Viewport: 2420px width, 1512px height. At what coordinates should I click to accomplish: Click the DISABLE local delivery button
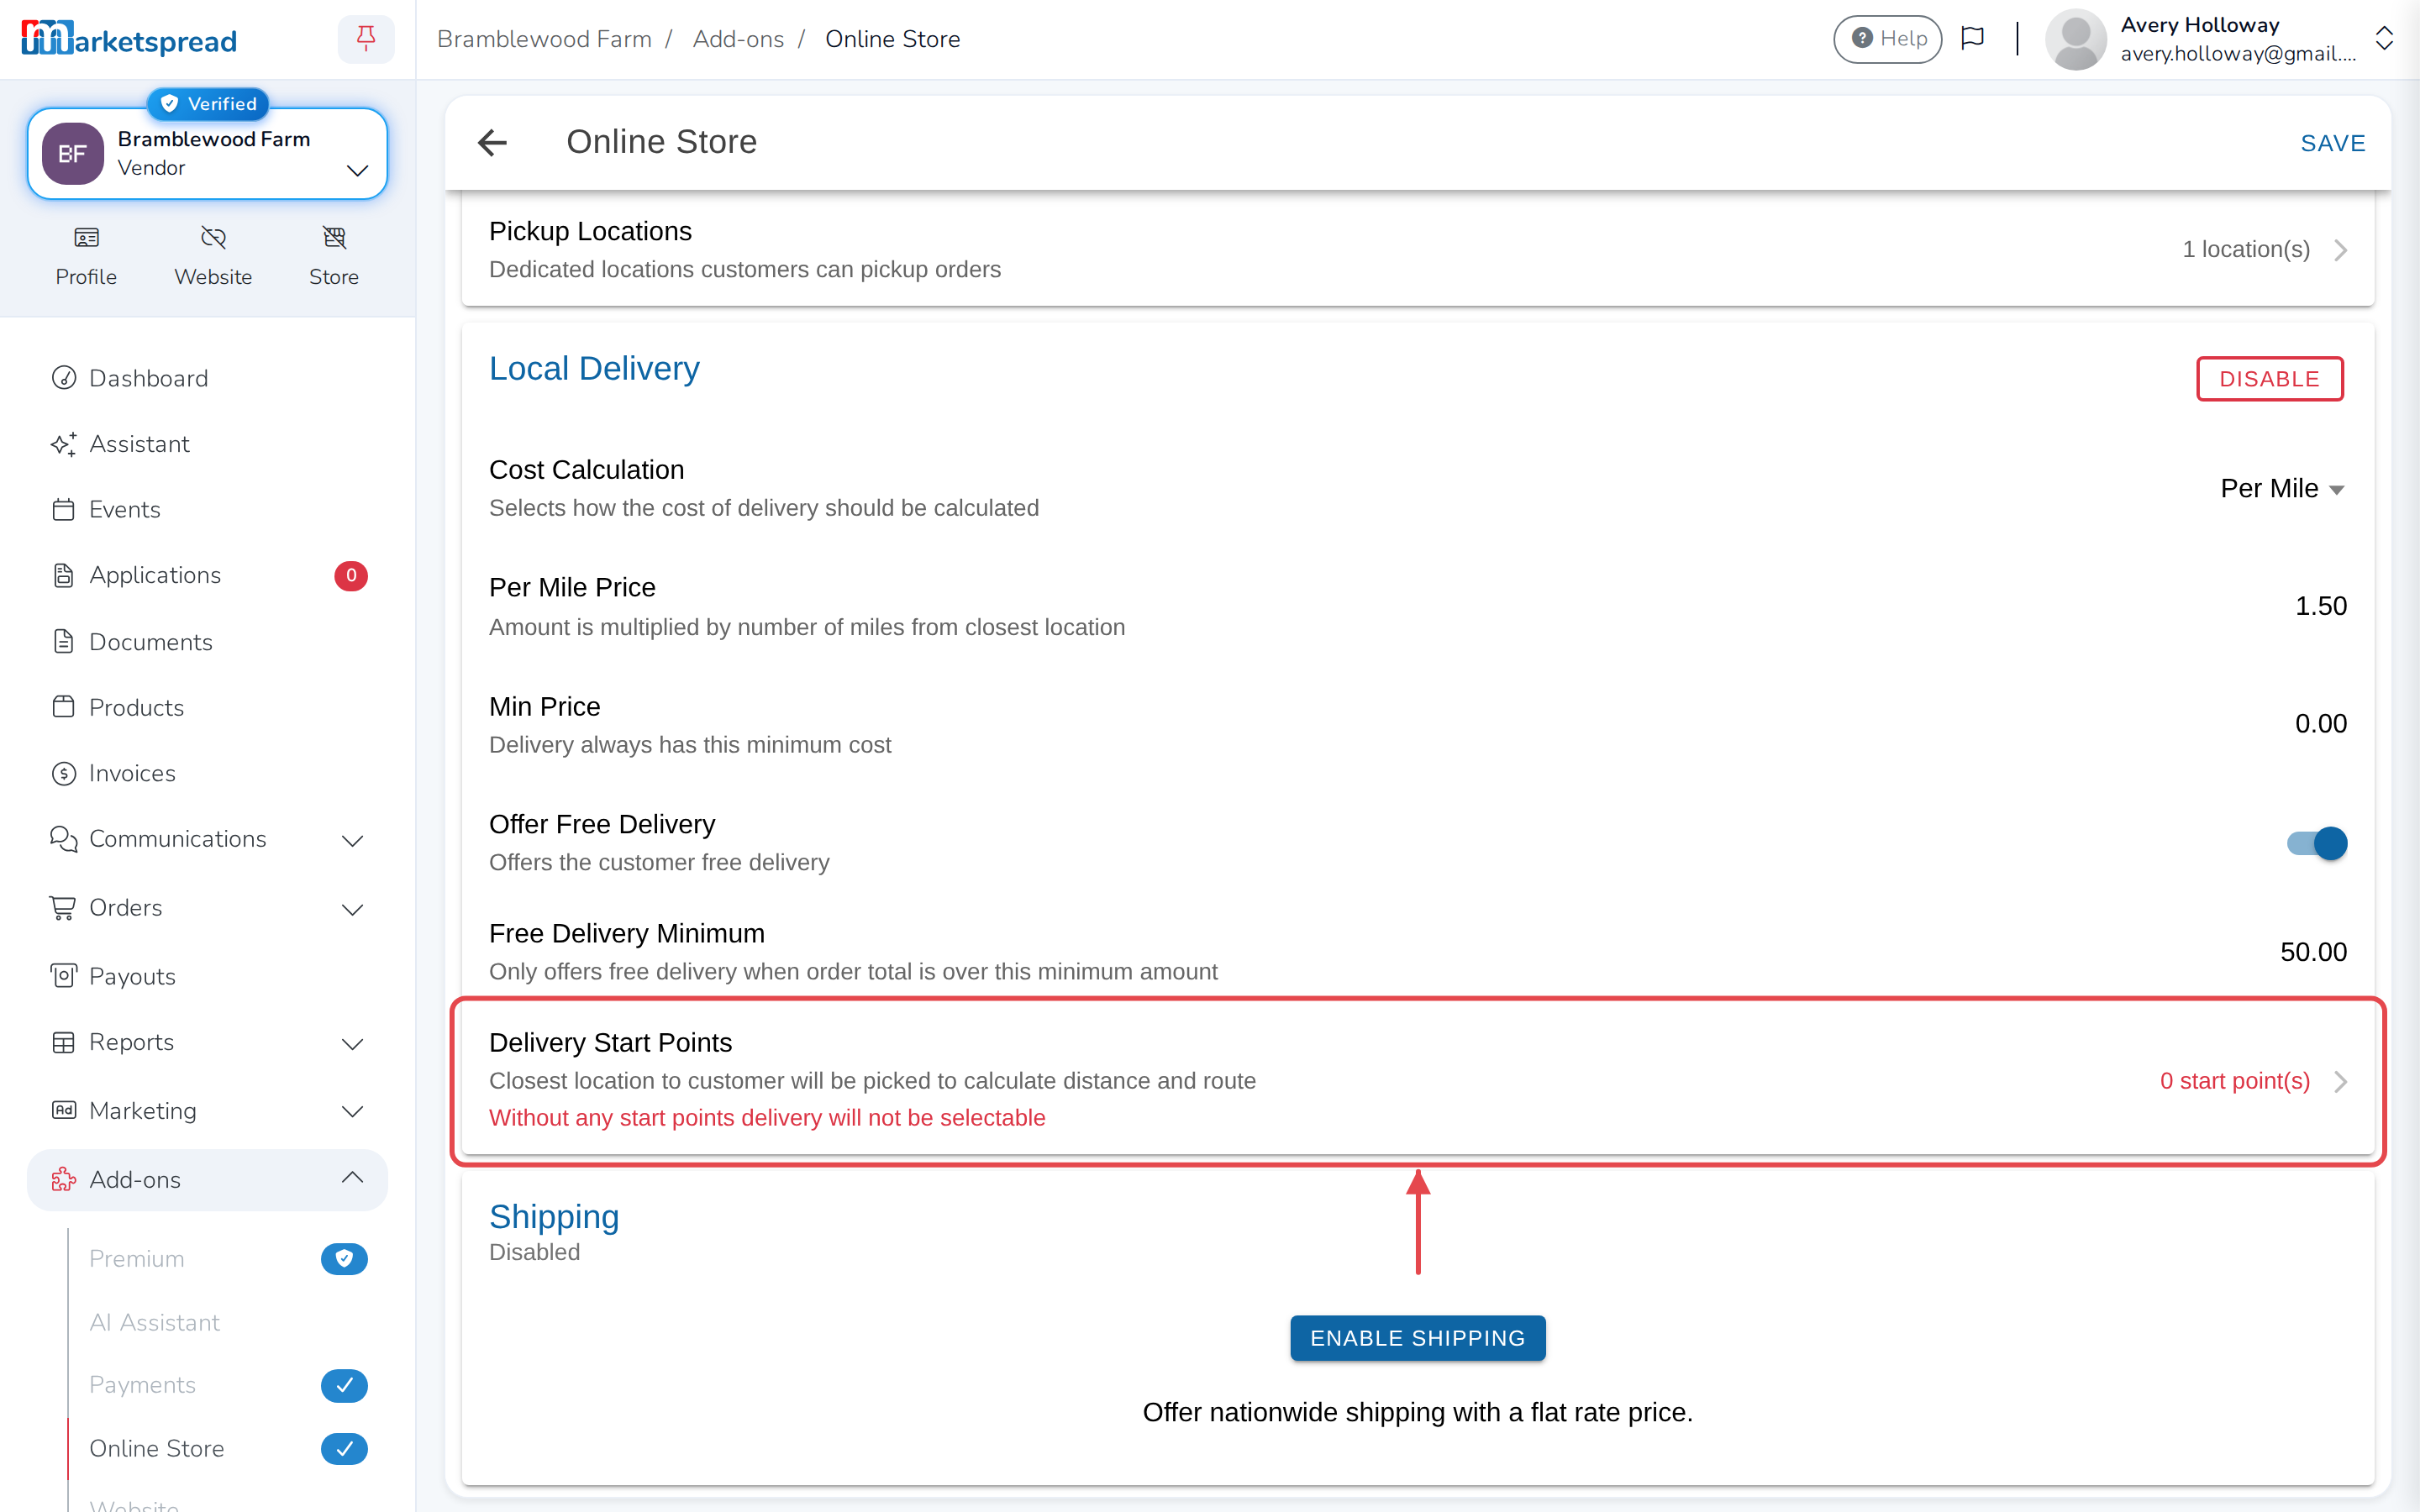coord(2269,379)
